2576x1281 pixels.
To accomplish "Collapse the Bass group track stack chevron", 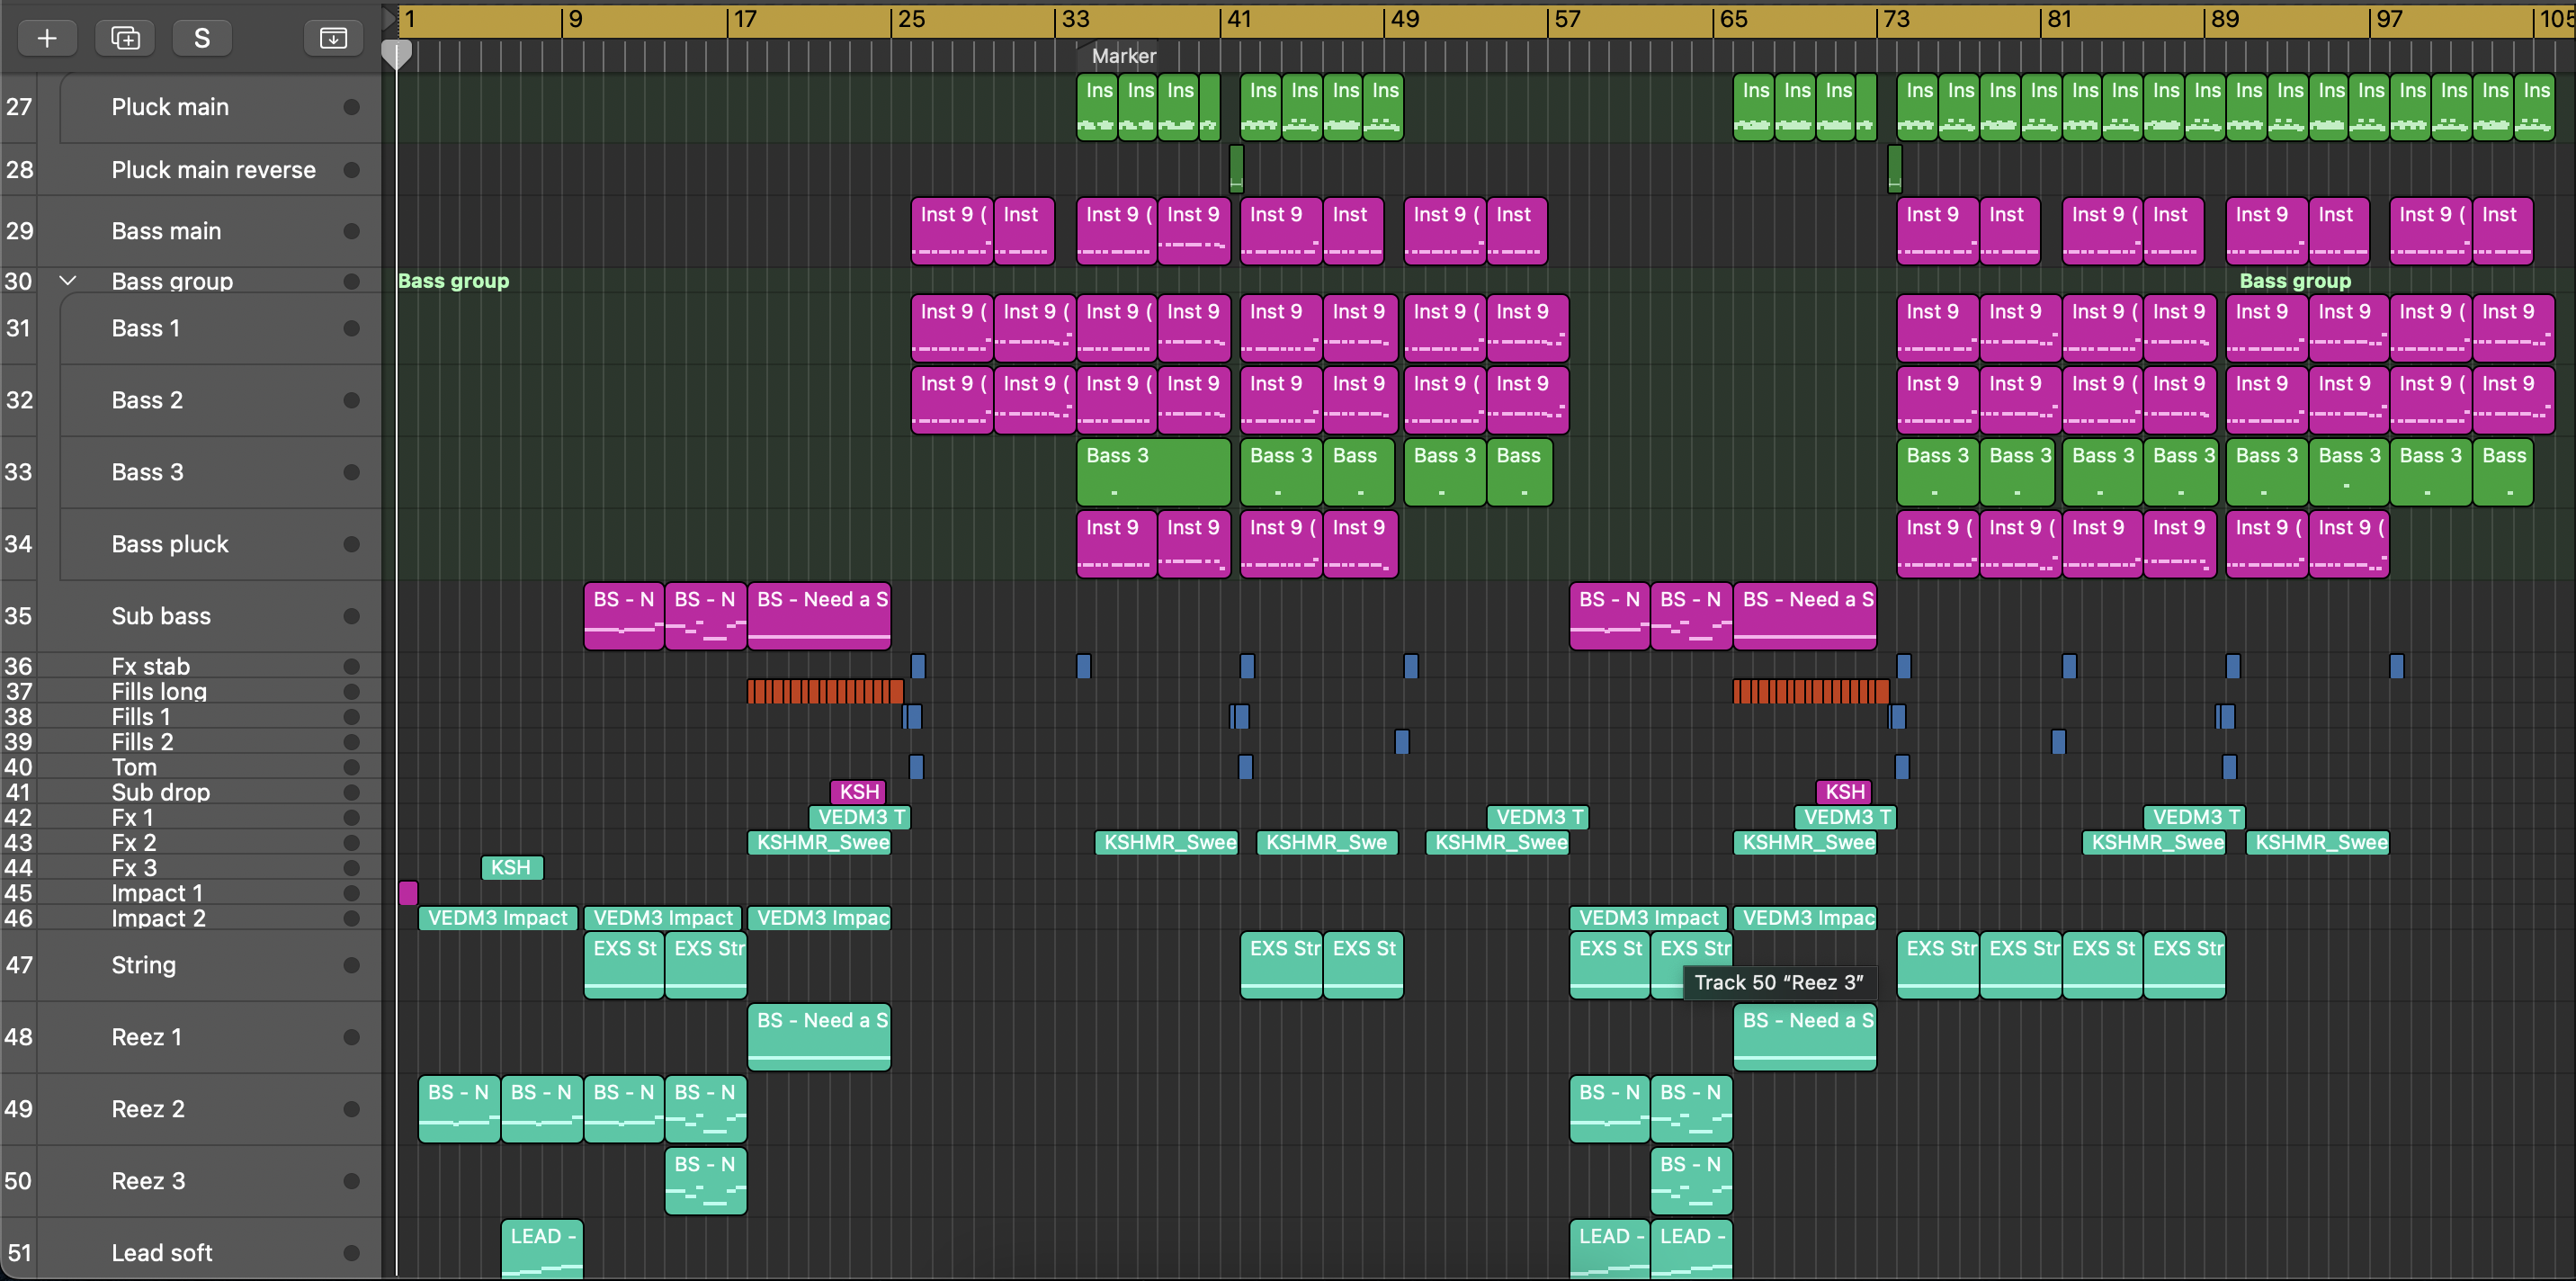I will (x=68, y=281).
